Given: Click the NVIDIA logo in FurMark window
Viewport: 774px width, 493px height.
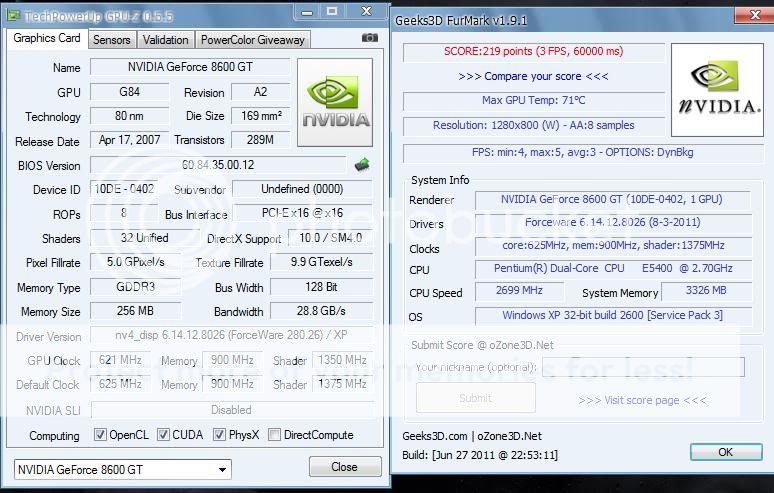Looking at the screenshot, I should click(x=717, y=90).
